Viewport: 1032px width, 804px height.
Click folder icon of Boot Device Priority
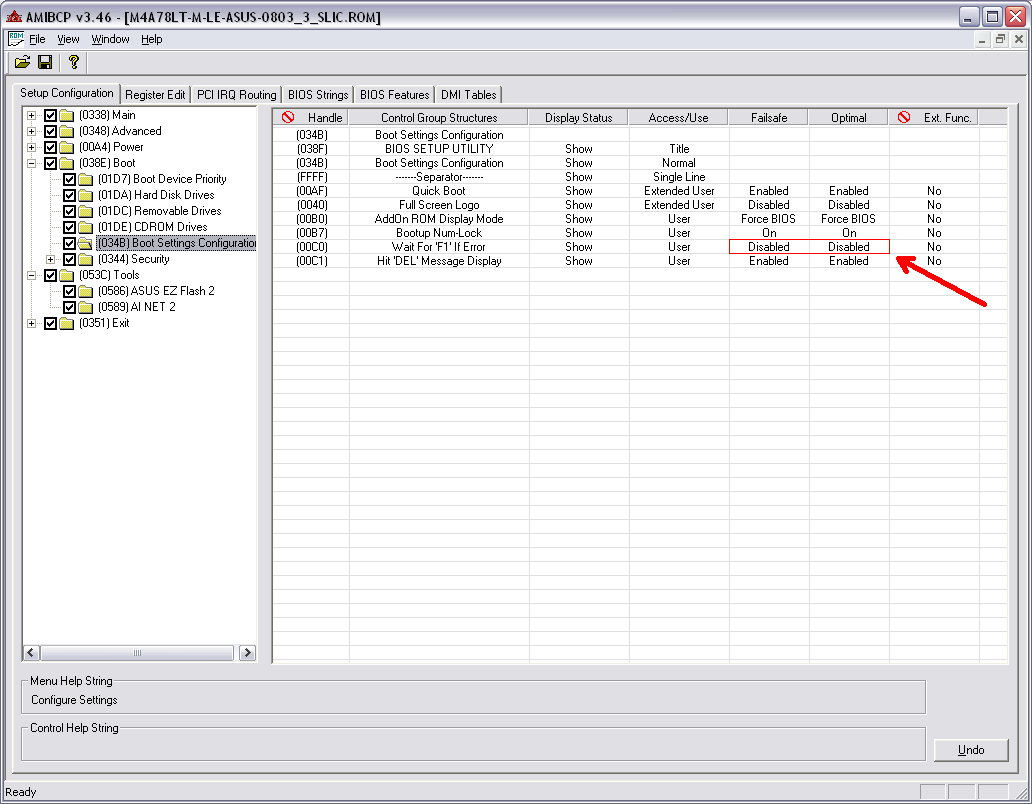coord(86,179)
